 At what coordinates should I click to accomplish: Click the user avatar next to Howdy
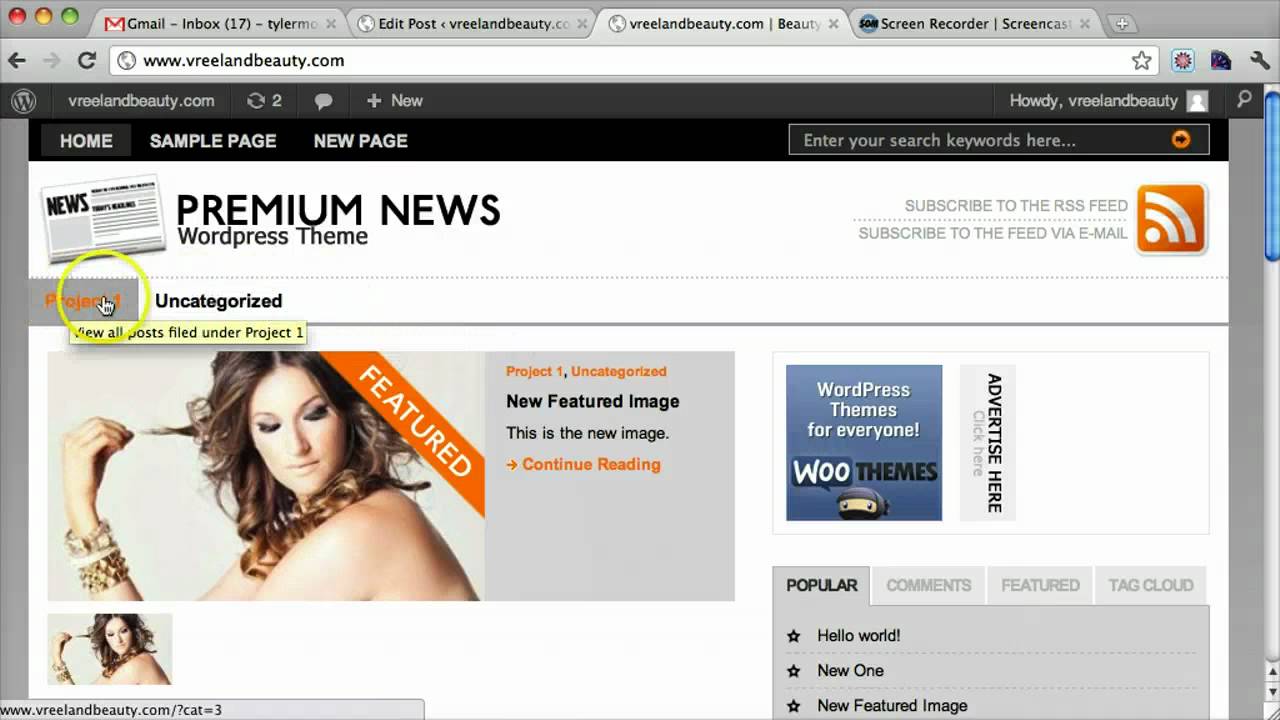click(1197, 101)
